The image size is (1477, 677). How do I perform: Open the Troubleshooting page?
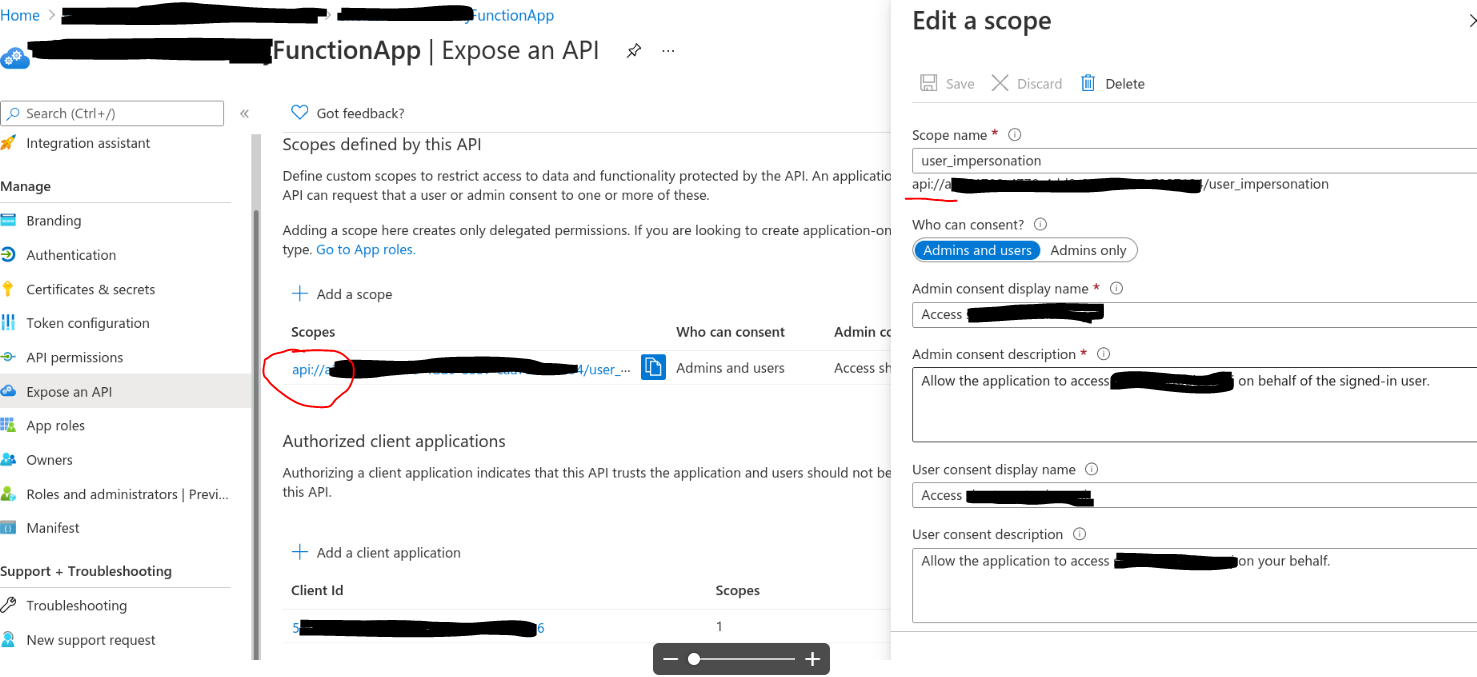point(77,606)
